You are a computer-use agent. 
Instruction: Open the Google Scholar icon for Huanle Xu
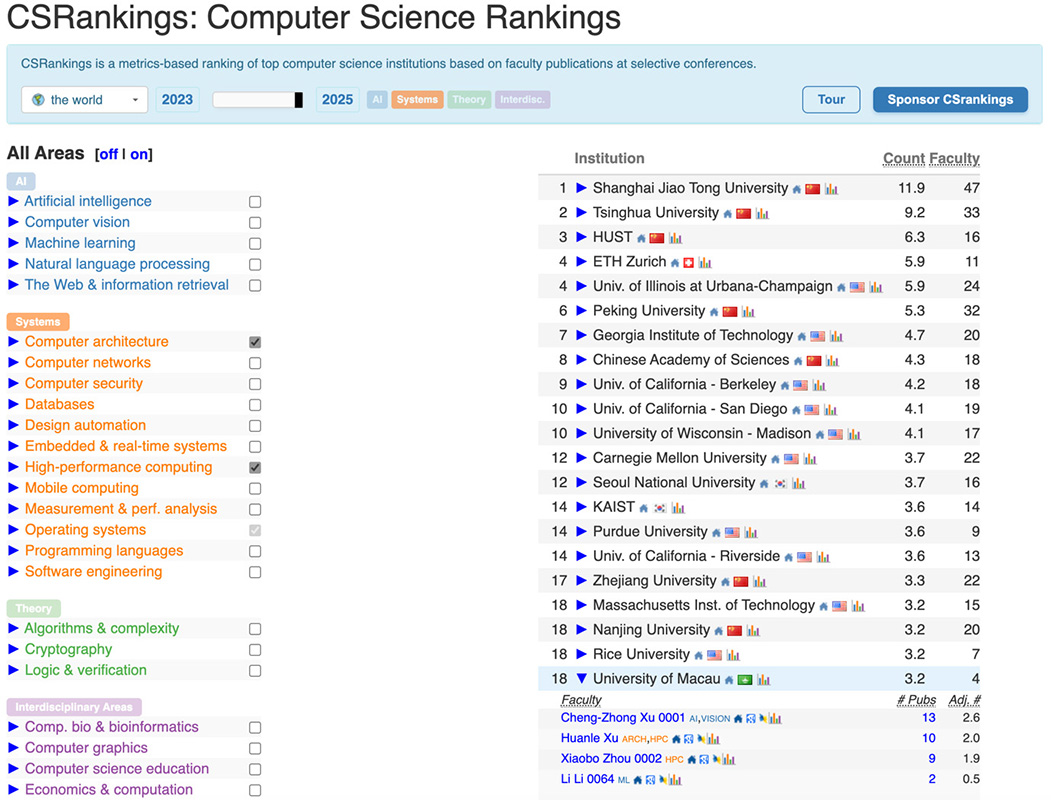point(690,739)
